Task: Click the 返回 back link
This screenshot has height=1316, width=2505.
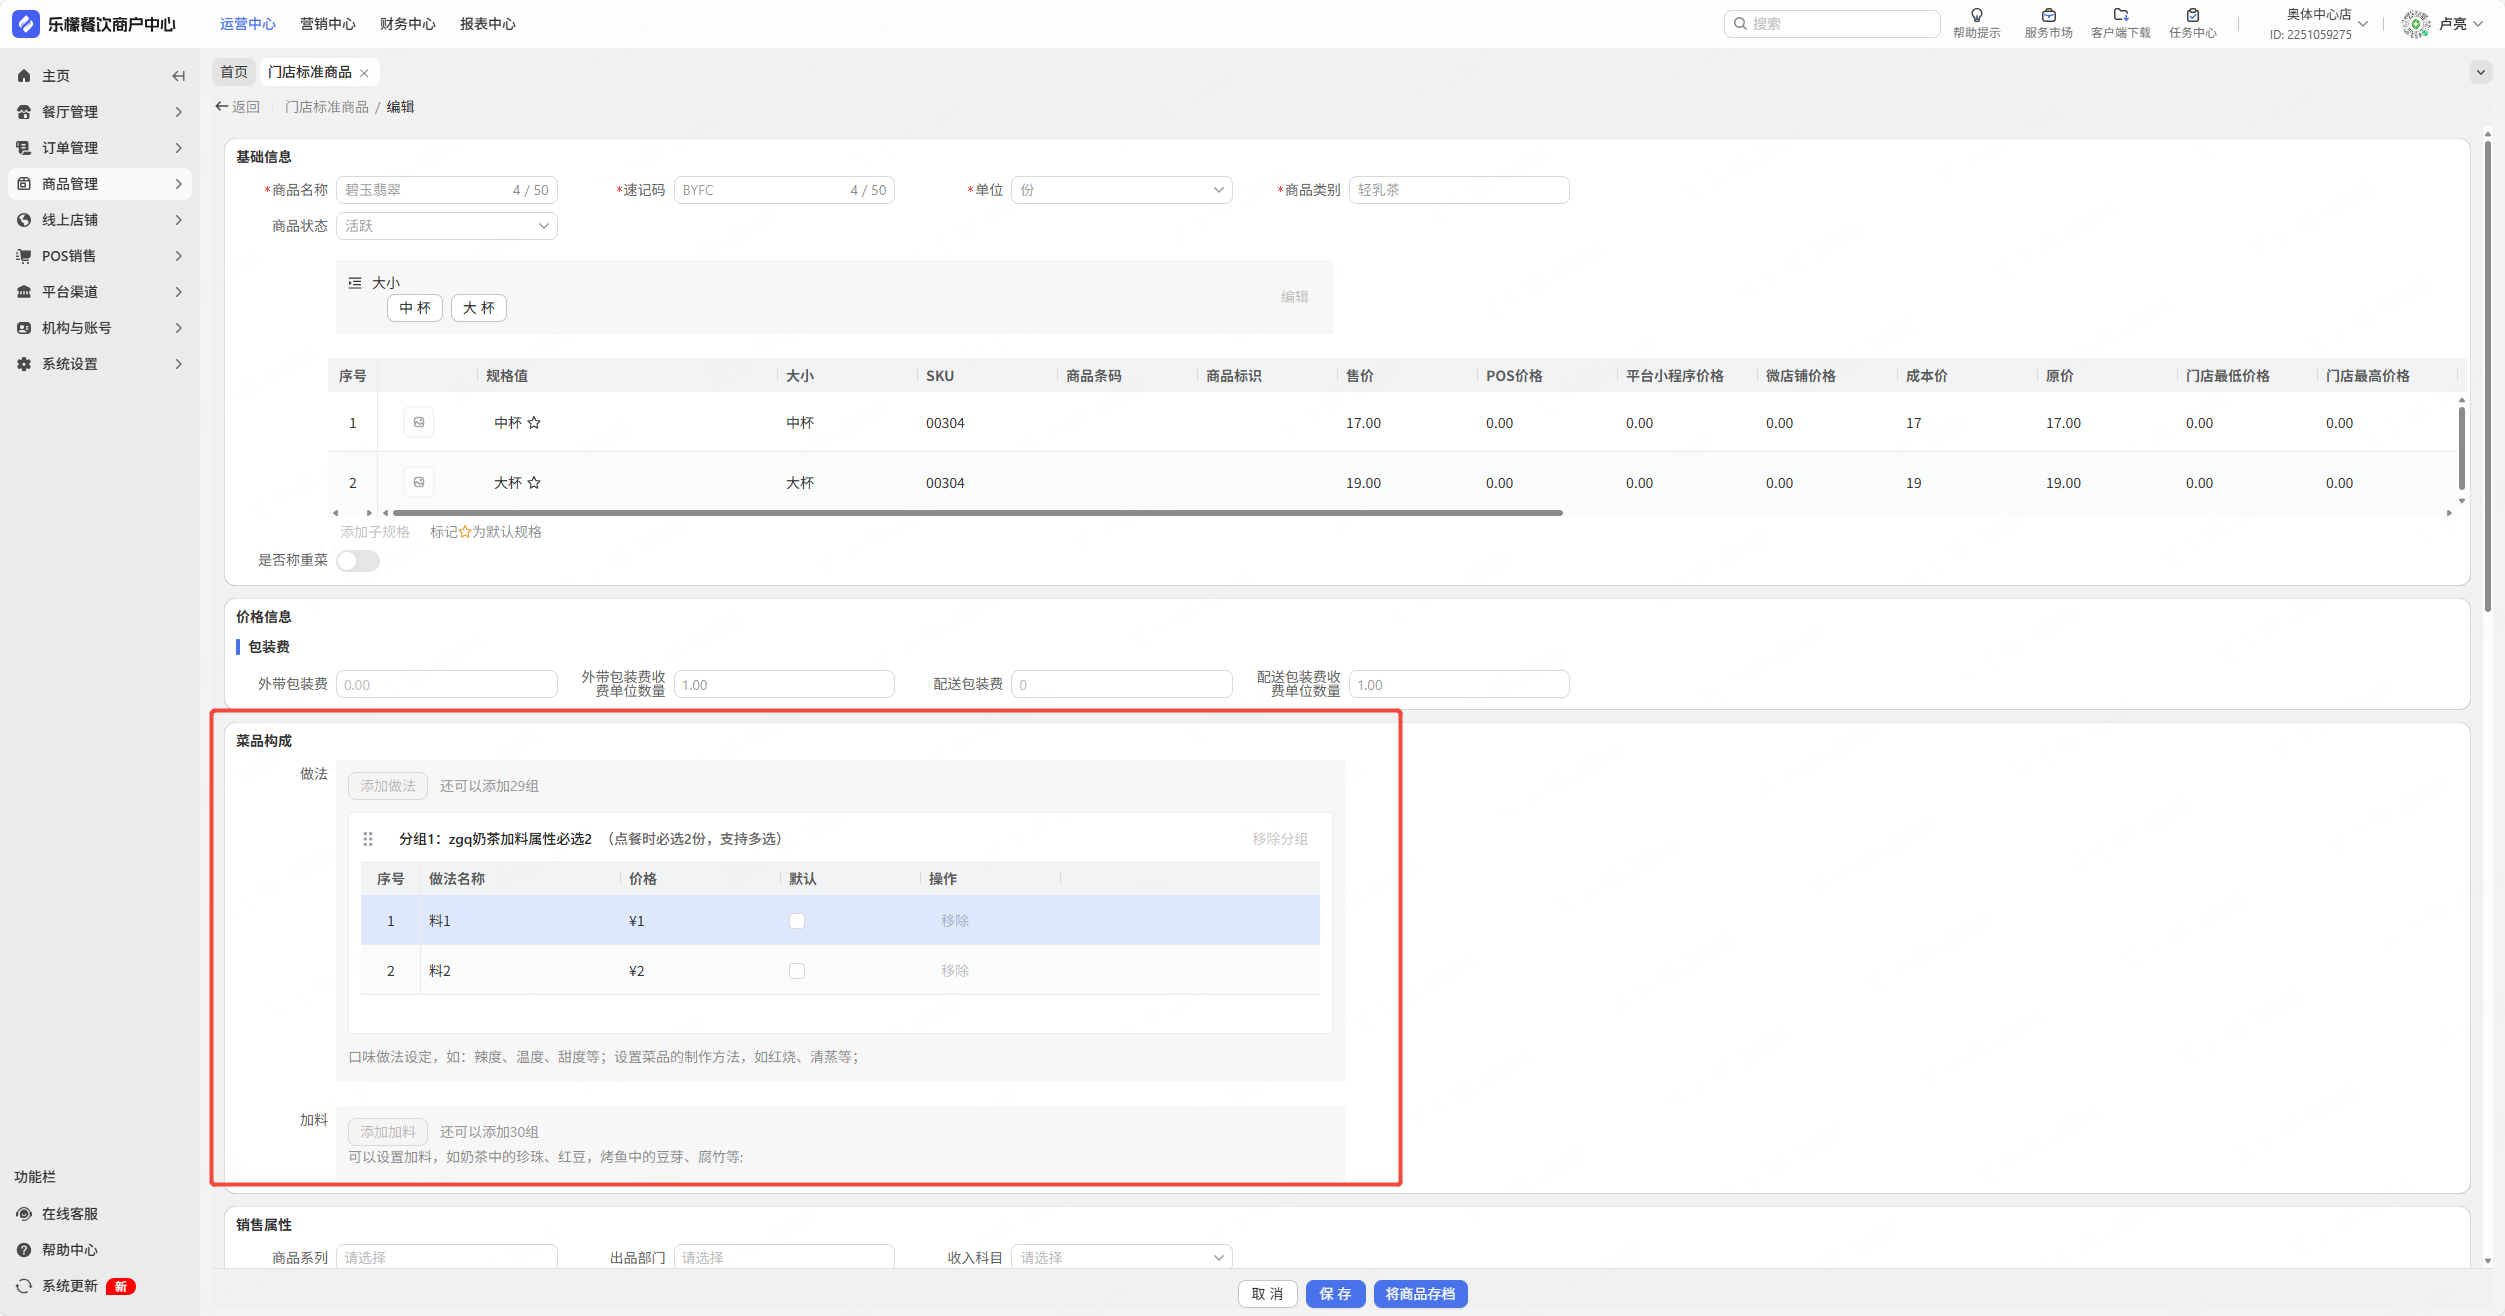Action: click(238, 107)
